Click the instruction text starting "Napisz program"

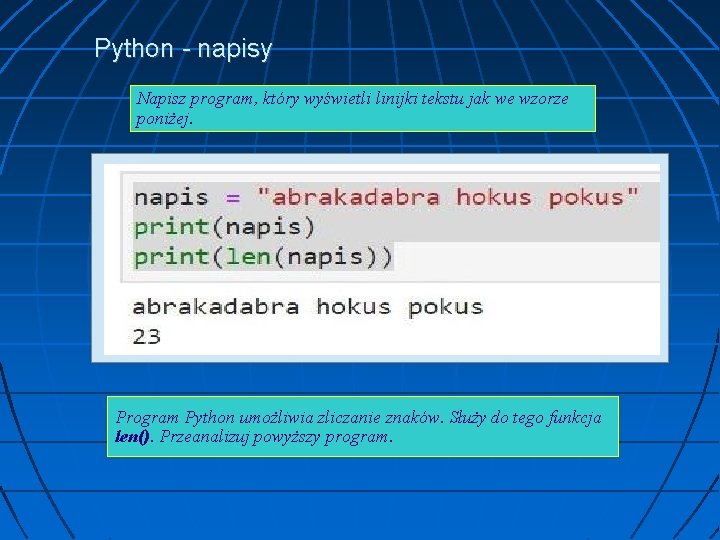(x=352, y=108)
